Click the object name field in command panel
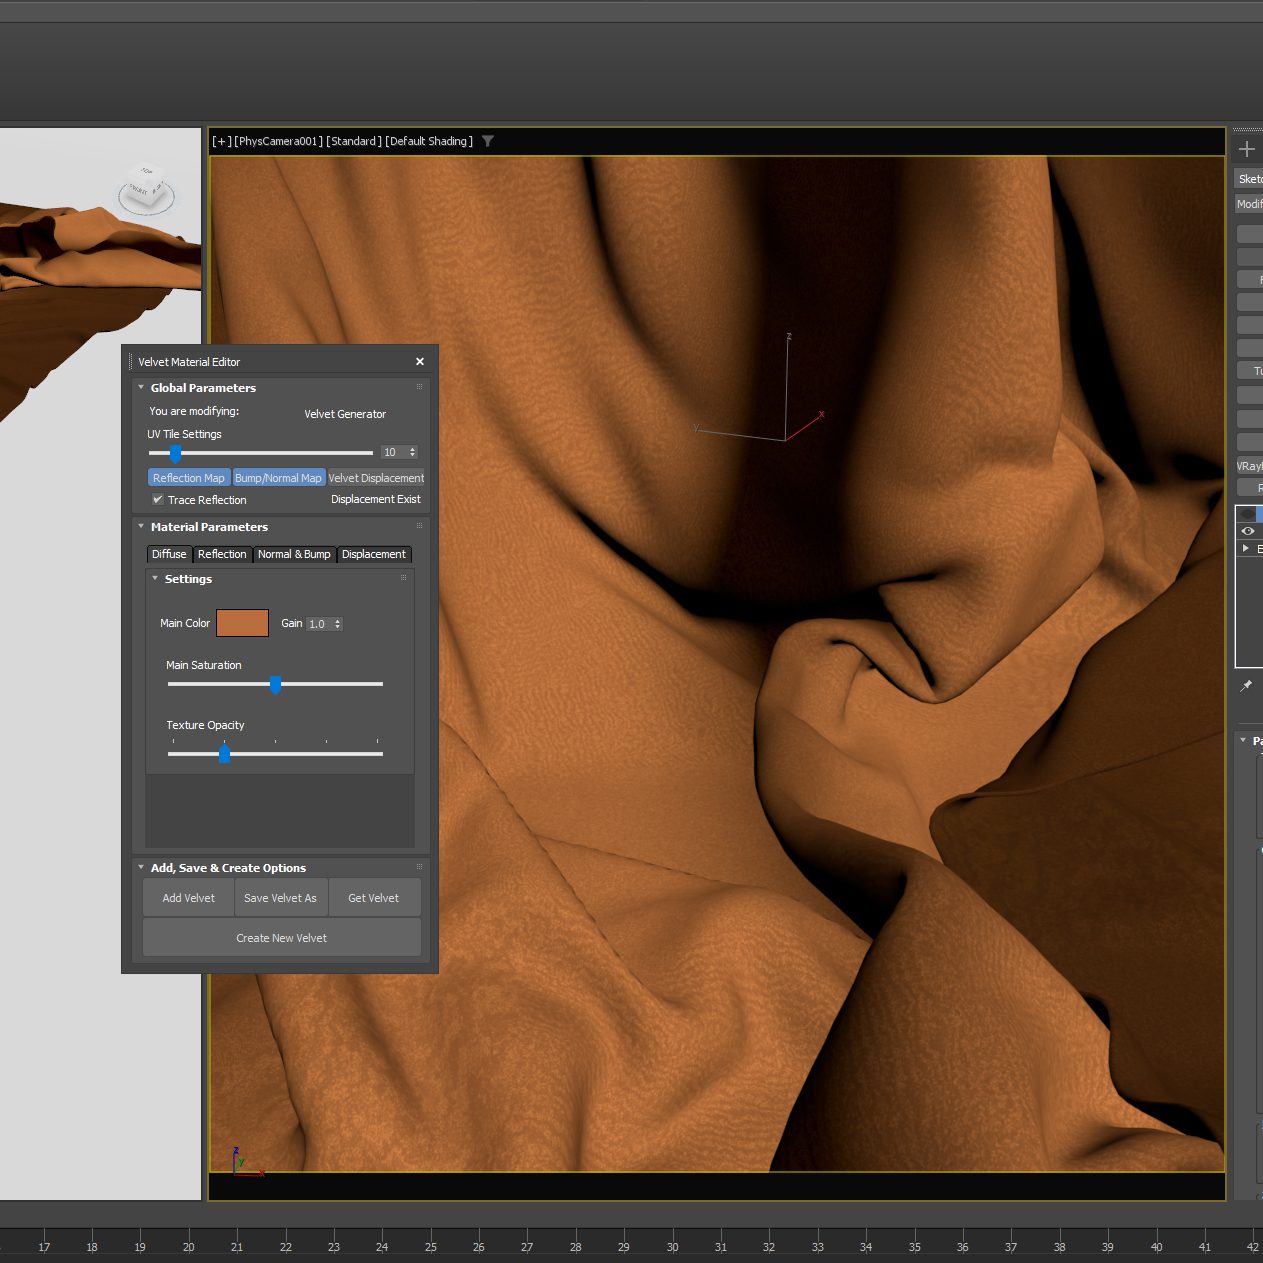The image size is (1263, 1263). pos(1249,179)
